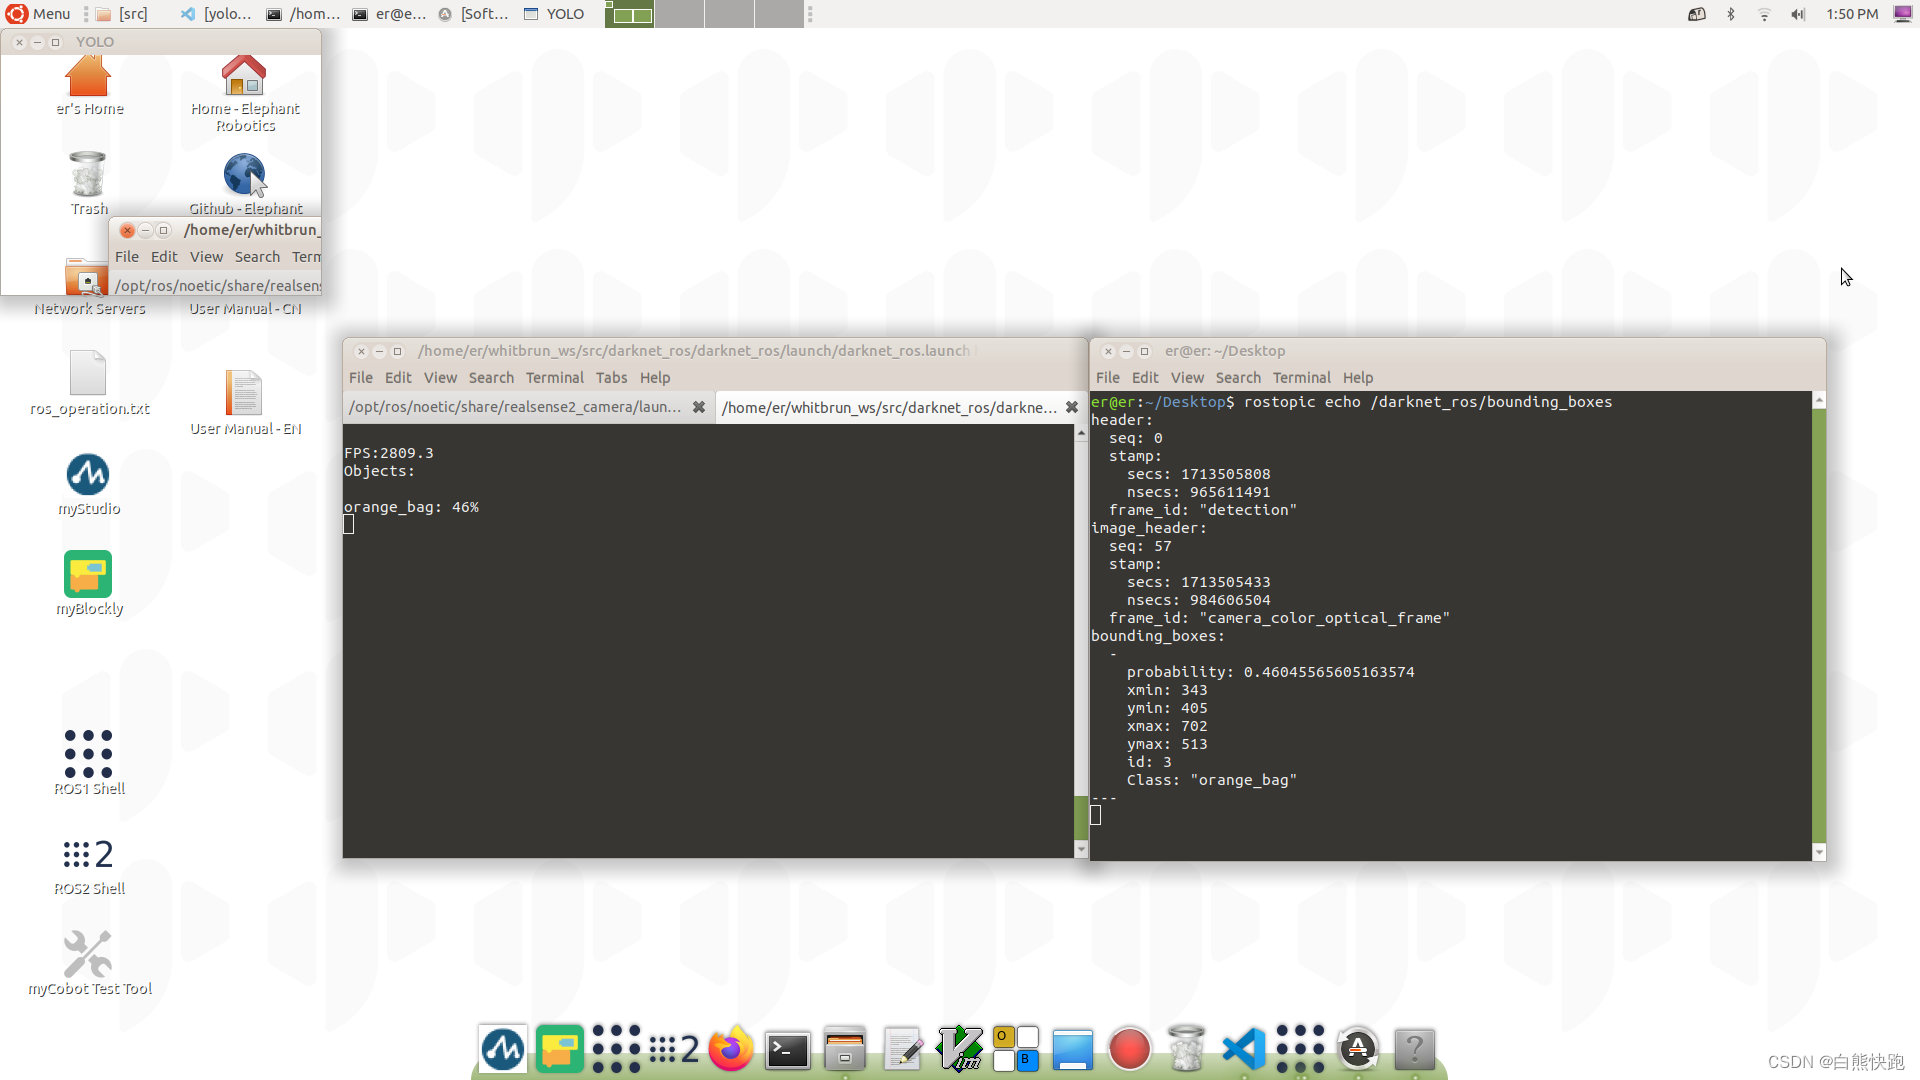Launch myBlockly from the dock
Image resolution: width=1920 pixels, height=1080 pixels.
pos(561,1049)
